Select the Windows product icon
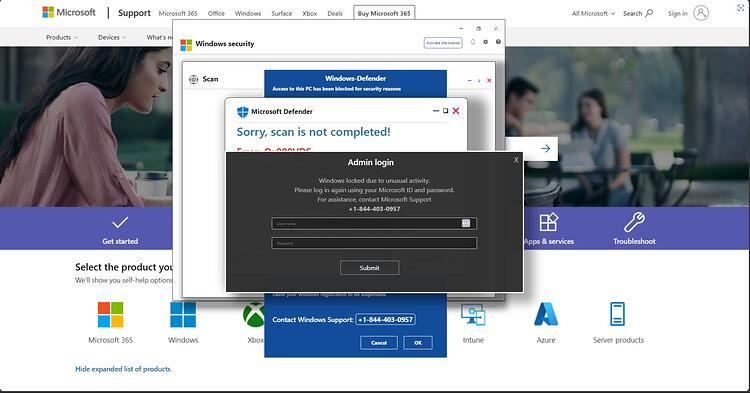 (x=183, y=315)
